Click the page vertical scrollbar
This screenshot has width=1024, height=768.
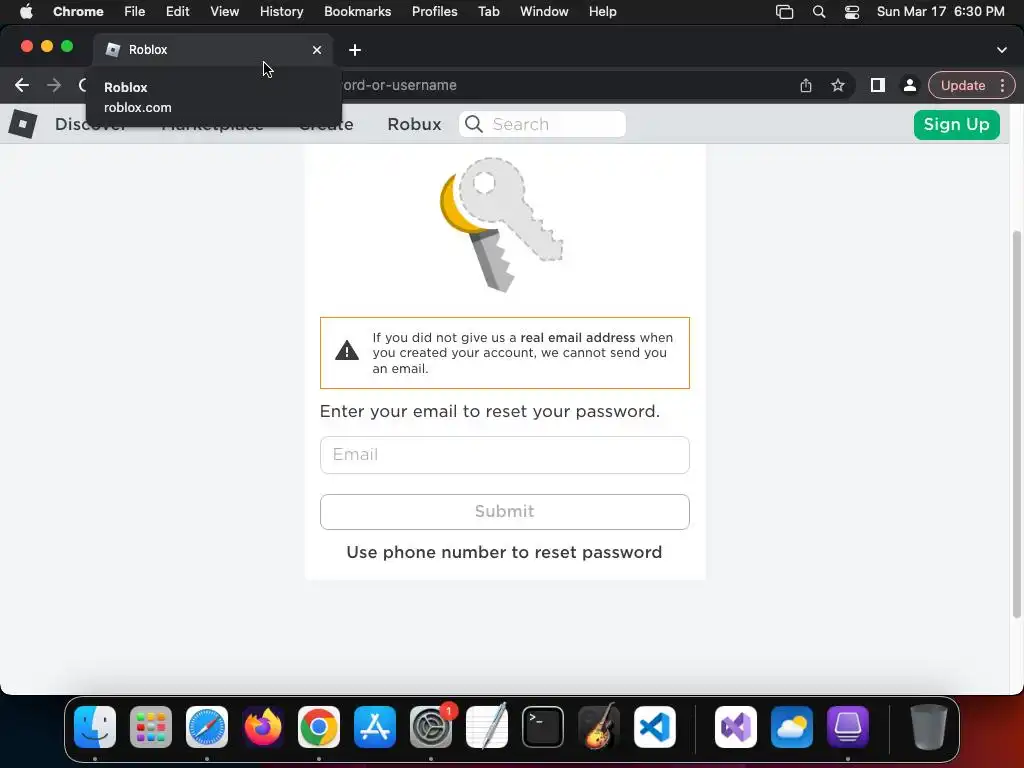1017,424
